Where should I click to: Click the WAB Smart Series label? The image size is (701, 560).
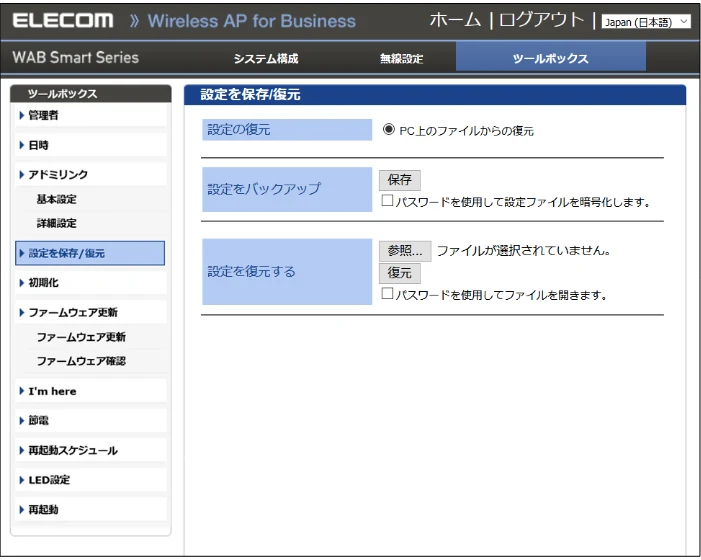[76, 57]
